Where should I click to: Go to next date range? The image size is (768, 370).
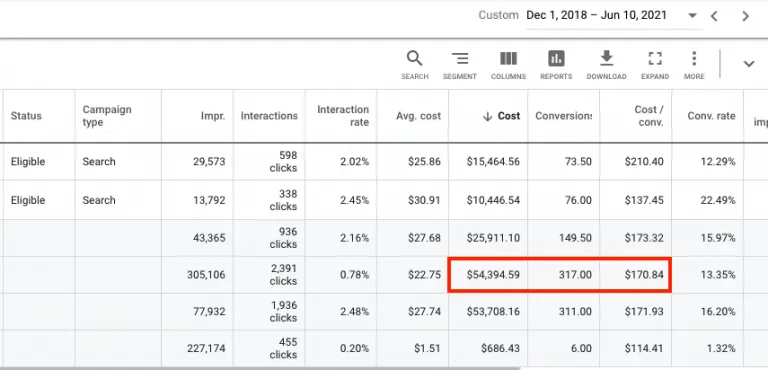point(745,16)
